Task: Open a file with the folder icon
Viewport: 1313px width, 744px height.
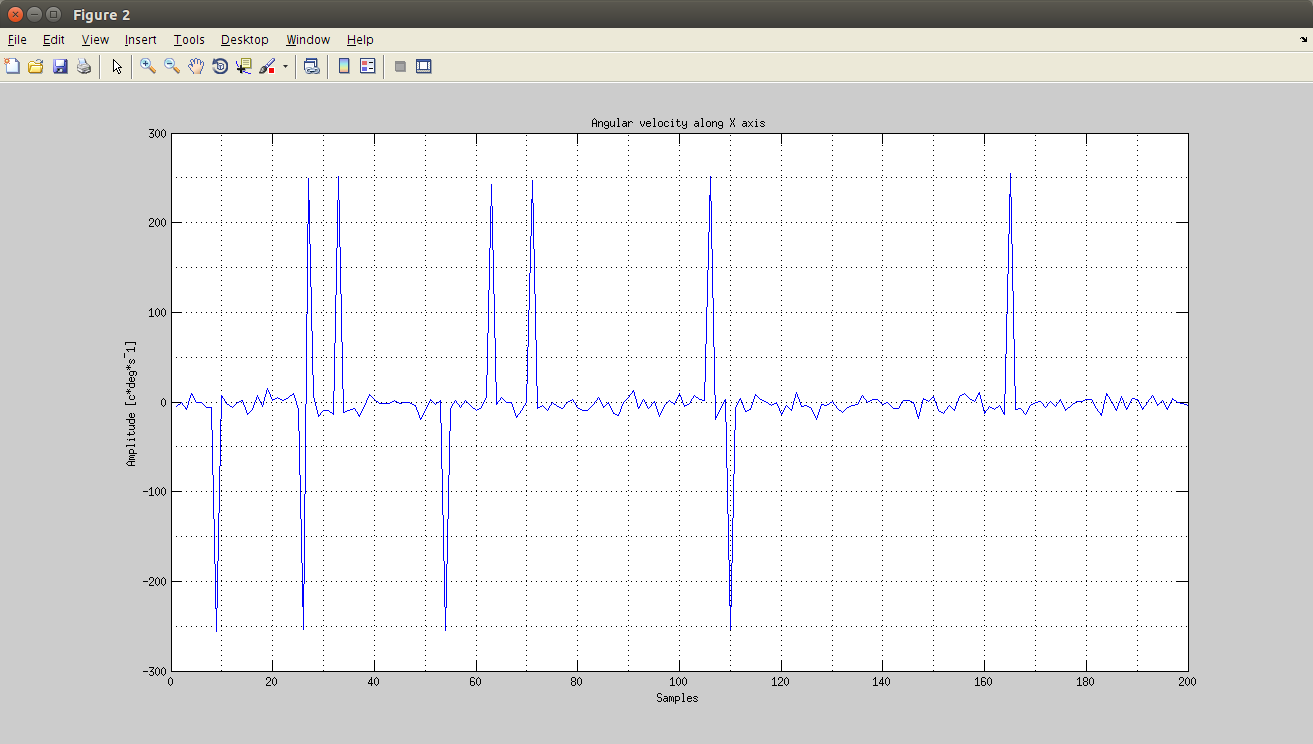Action: 36,67
